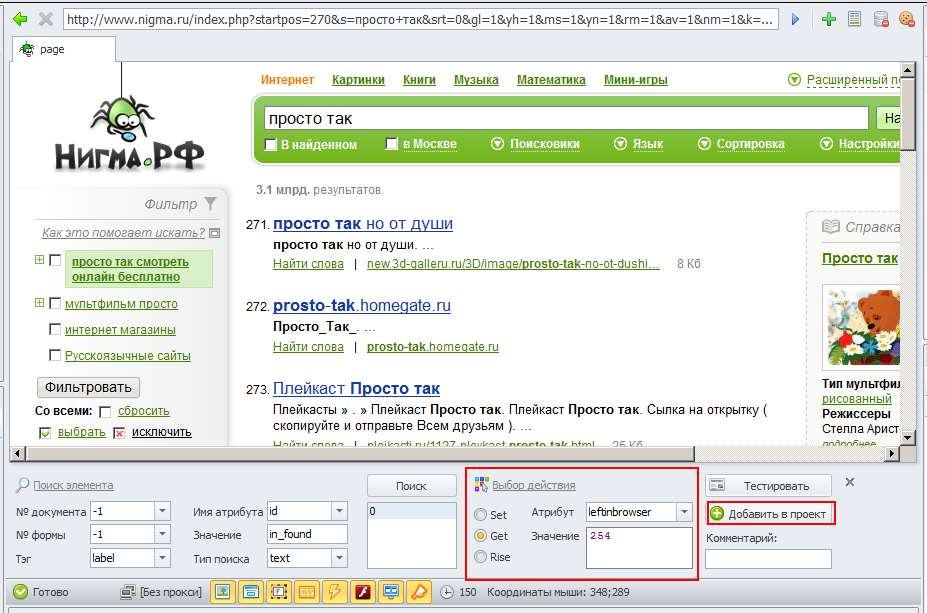Click the Фильтр funnel icon
927x613 pixels.
[x=210, y=204]
